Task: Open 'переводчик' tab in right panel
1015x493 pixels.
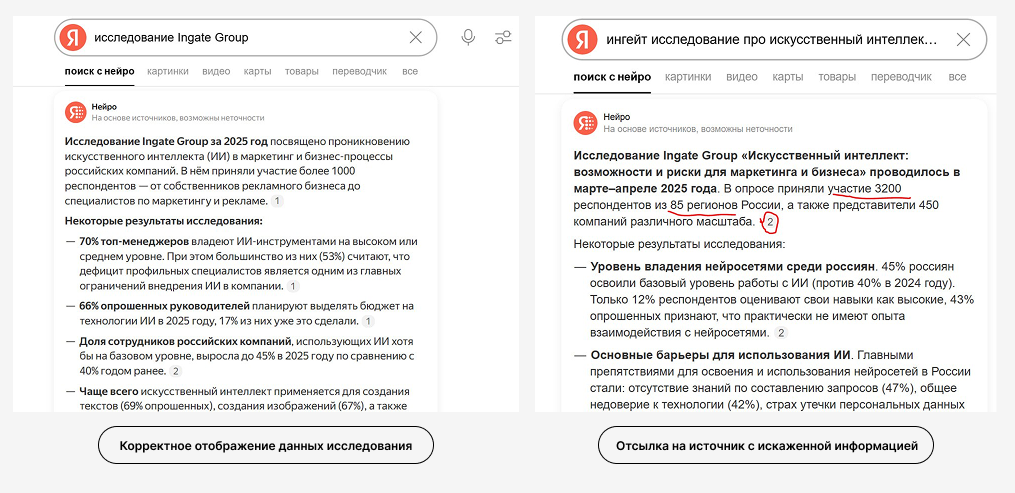Action: tap(901, 77)
